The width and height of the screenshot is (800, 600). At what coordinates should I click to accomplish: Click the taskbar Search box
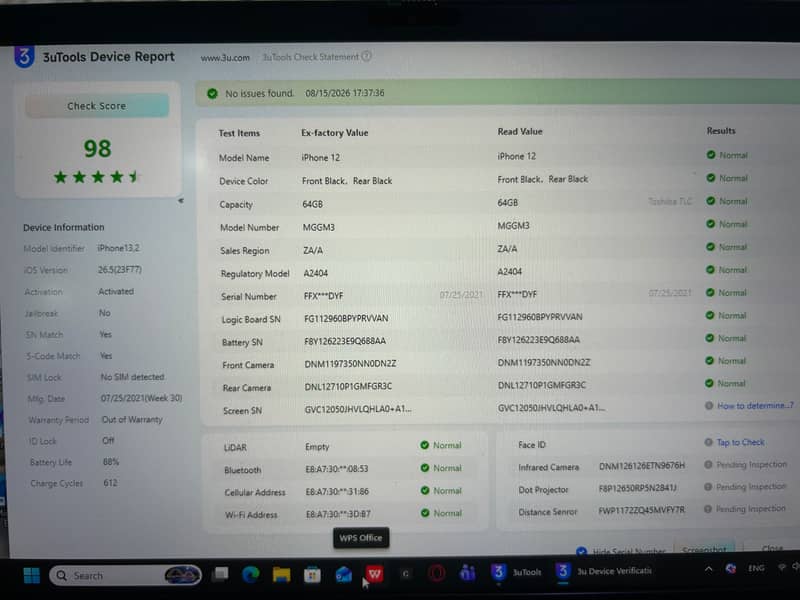click(x=125, y=576)
